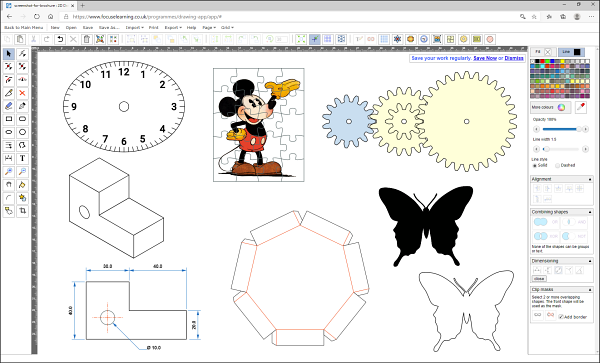This screenshot has width=600, height=363.
Task: Click the undo arrow in the toolbar
Action: click(x=60, y=39)
